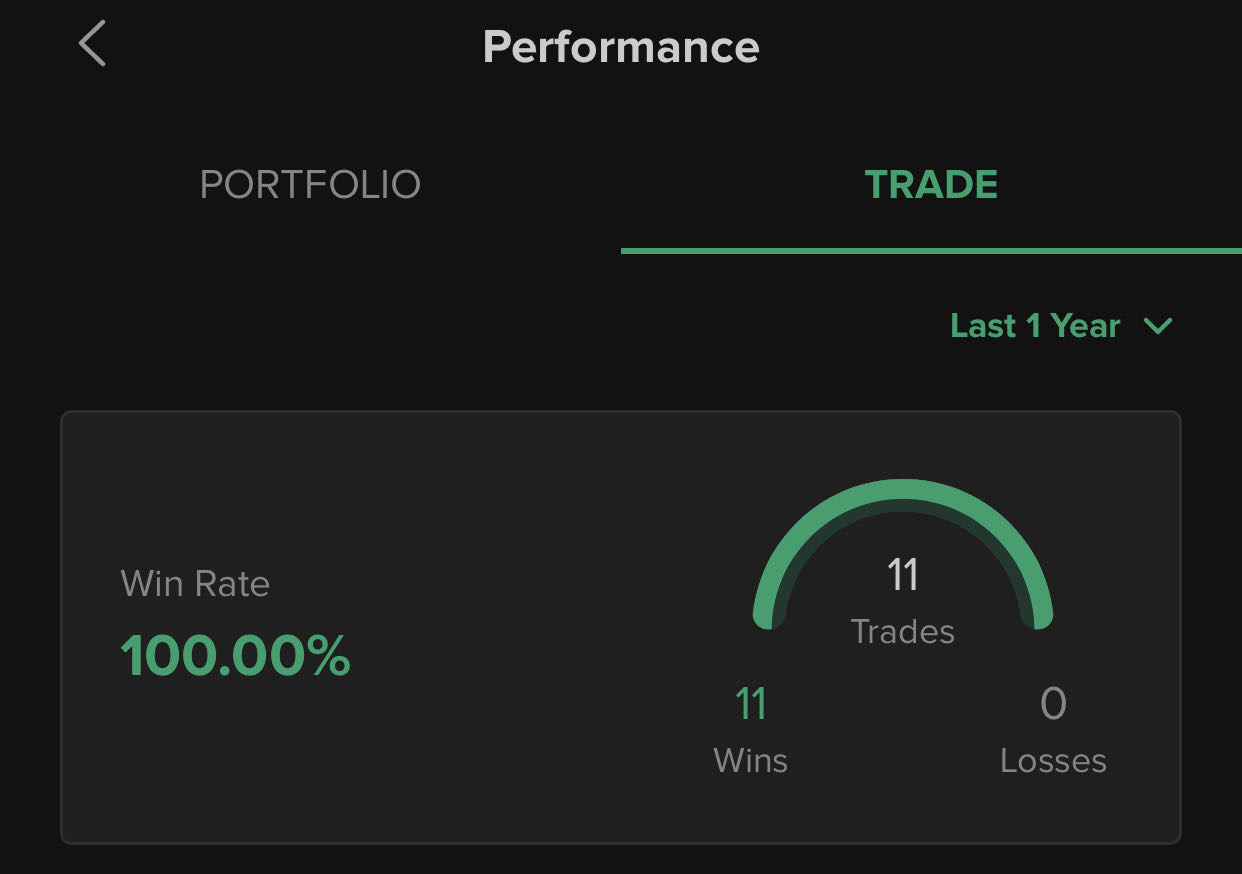Viewport: 1242px width, 874px height.
Task: Click the green 11 wins number
Action: pyautogui.click(x=751, y=704)
